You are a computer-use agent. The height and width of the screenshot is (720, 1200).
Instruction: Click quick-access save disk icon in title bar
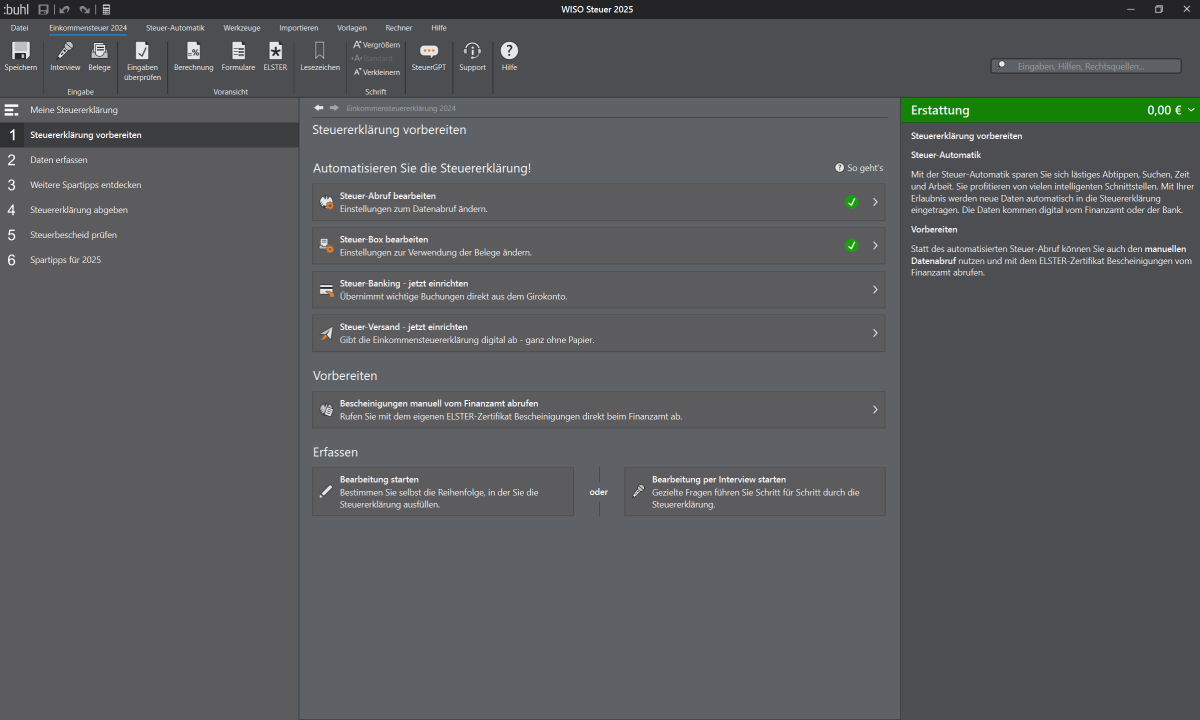(x=43, y=9)
